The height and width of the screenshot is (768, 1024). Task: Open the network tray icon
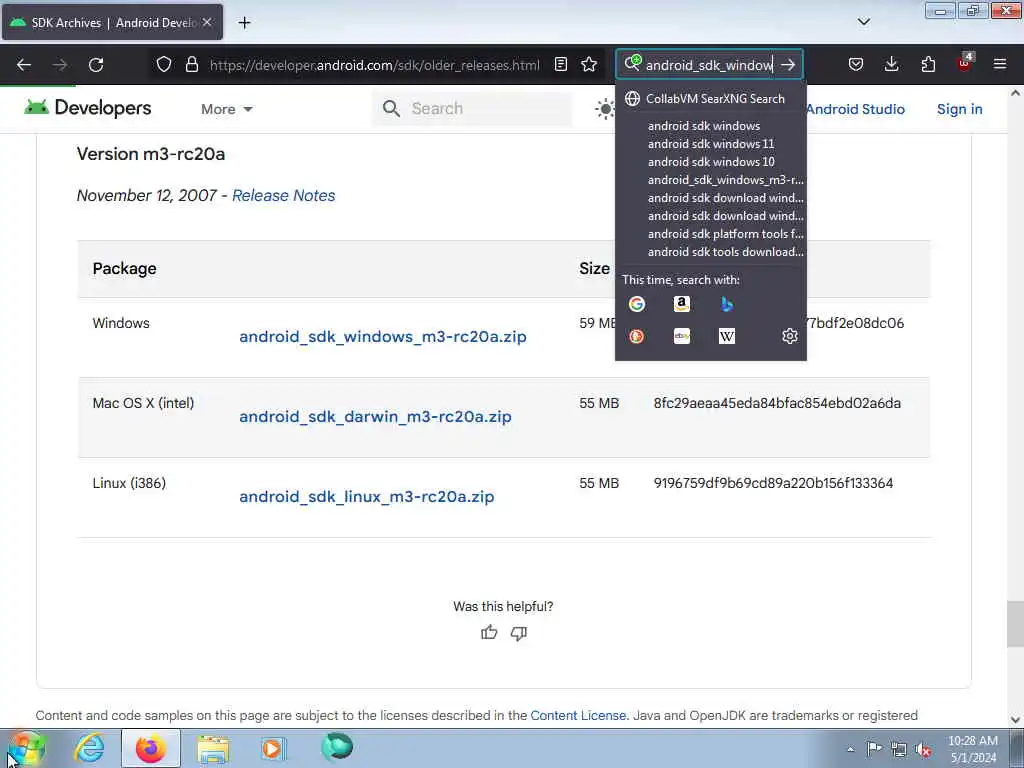(x=899, y=749)
